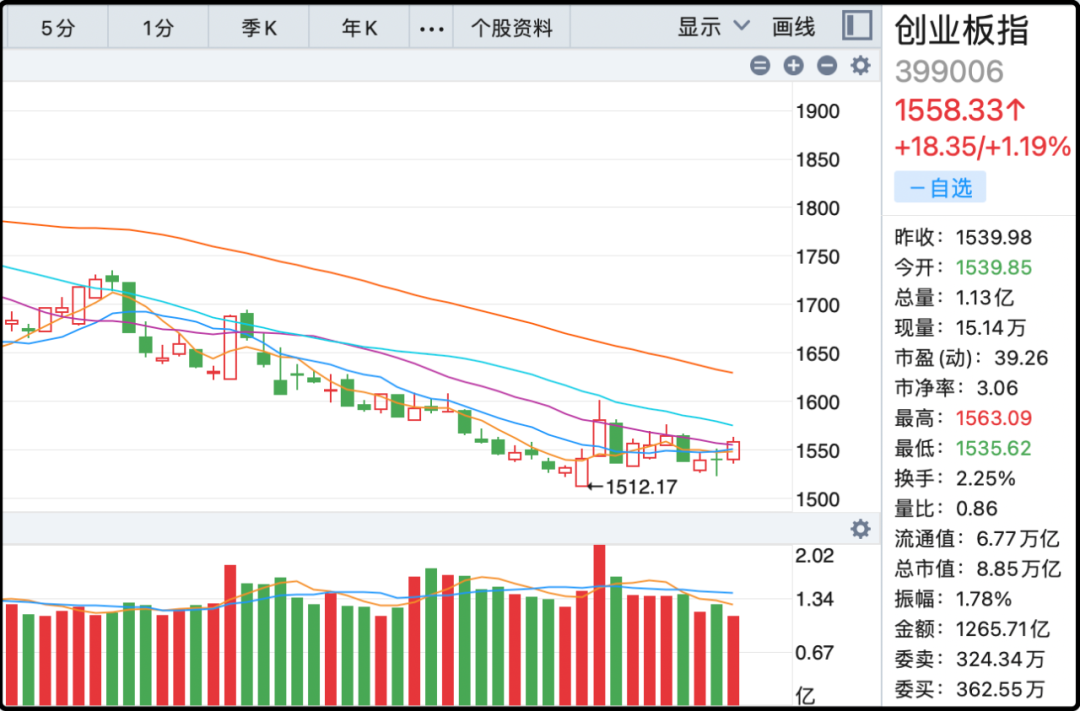
Task: Select the 年K period tab
Action: coord(359,28)
